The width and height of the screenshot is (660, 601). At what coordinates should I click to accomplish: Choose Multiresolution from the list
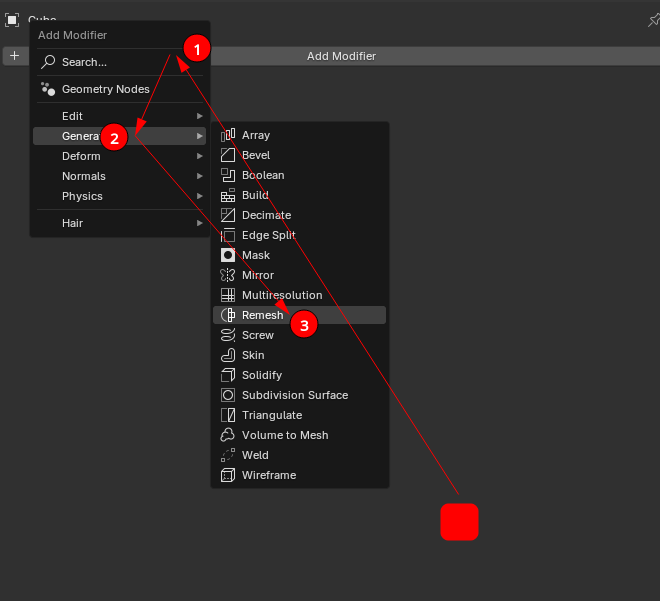click(x=282, y=295)
